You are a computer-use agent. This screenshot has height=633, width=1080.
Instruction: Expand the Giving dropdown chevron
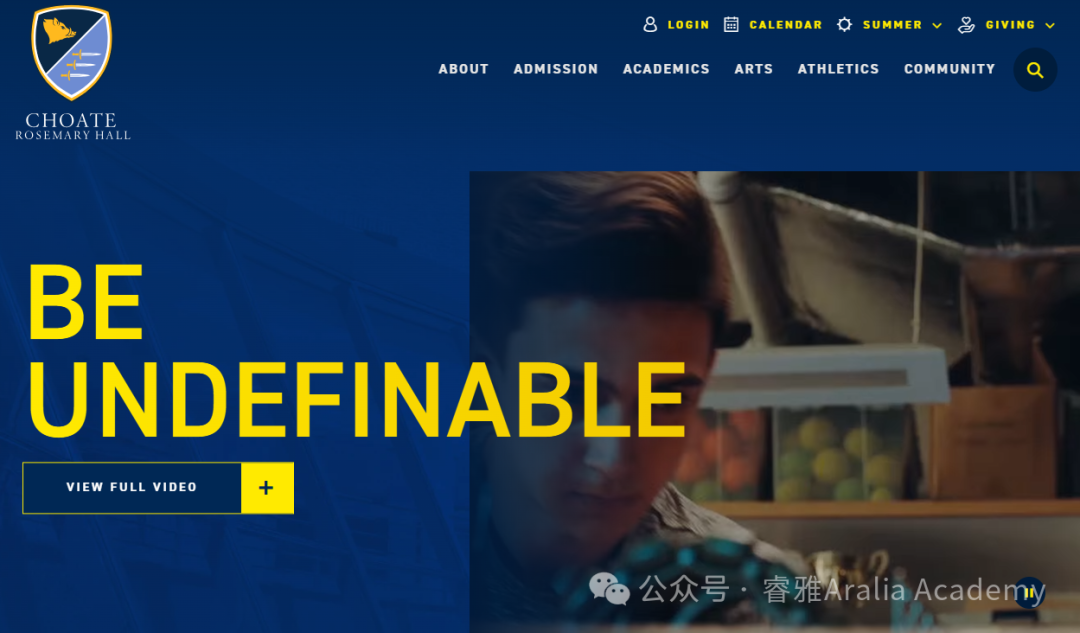click(x=1050, y=25)
